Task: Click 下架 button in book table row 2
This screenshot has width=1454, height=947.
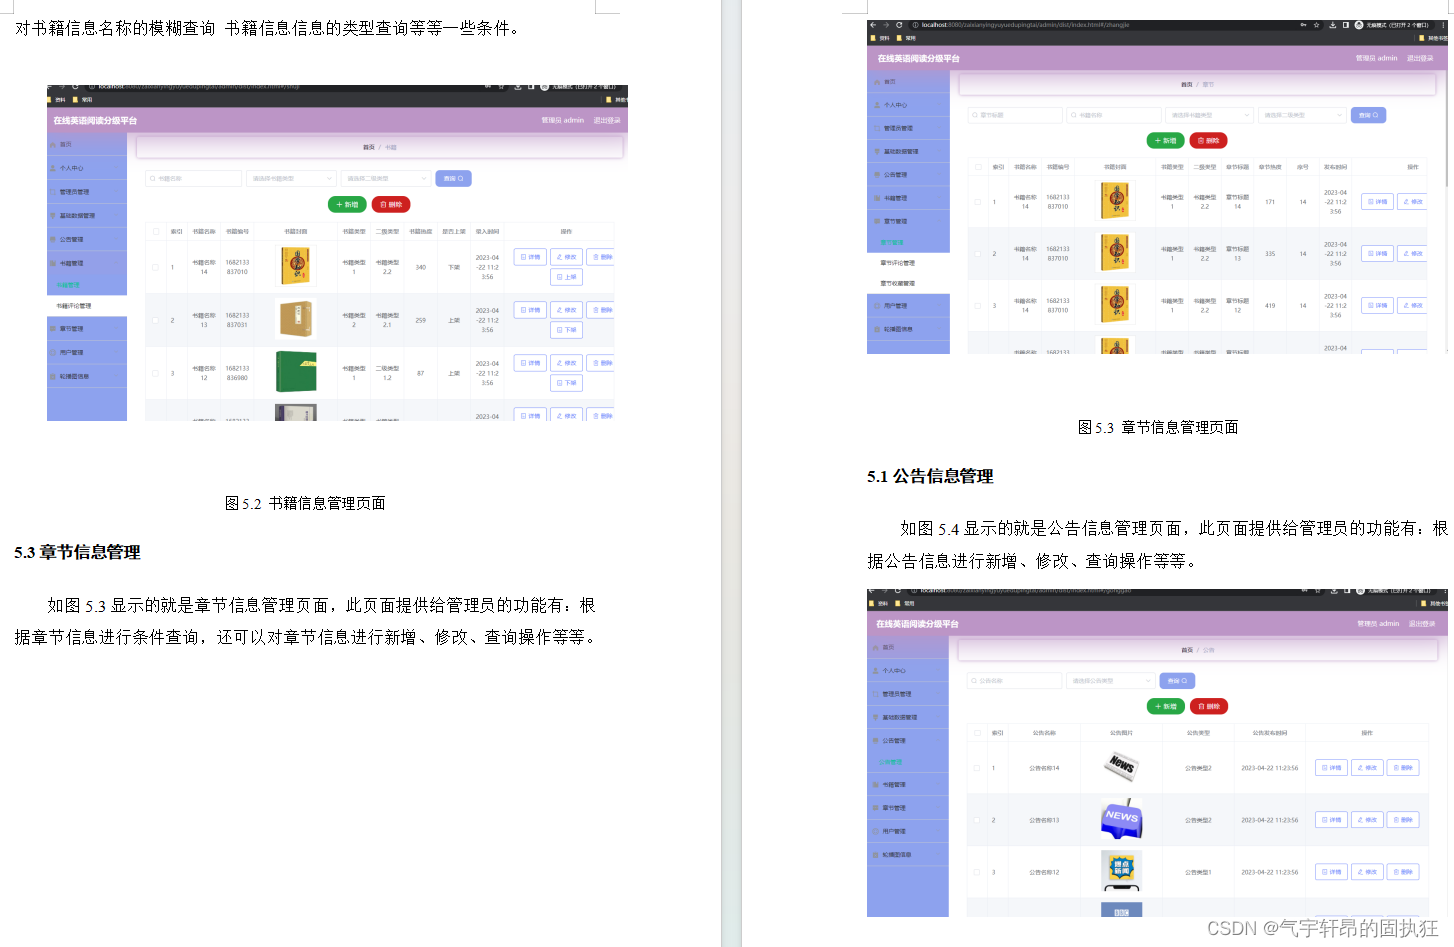Action: (x=566, y=330)
